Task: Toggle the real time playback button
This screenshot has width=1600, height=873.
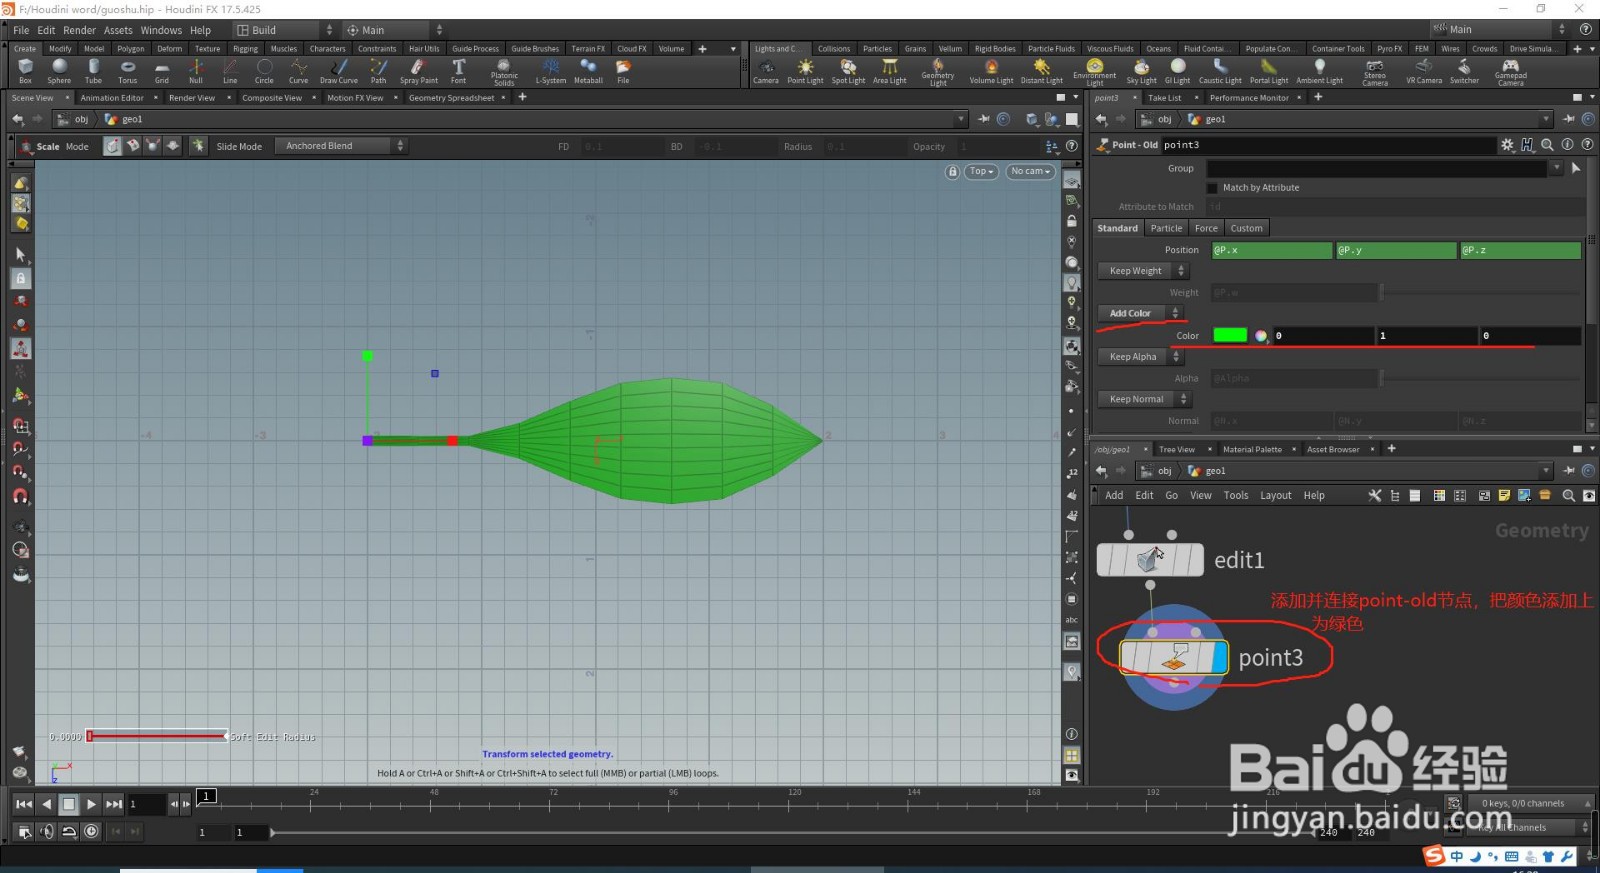Action: (x=91, y=831)
